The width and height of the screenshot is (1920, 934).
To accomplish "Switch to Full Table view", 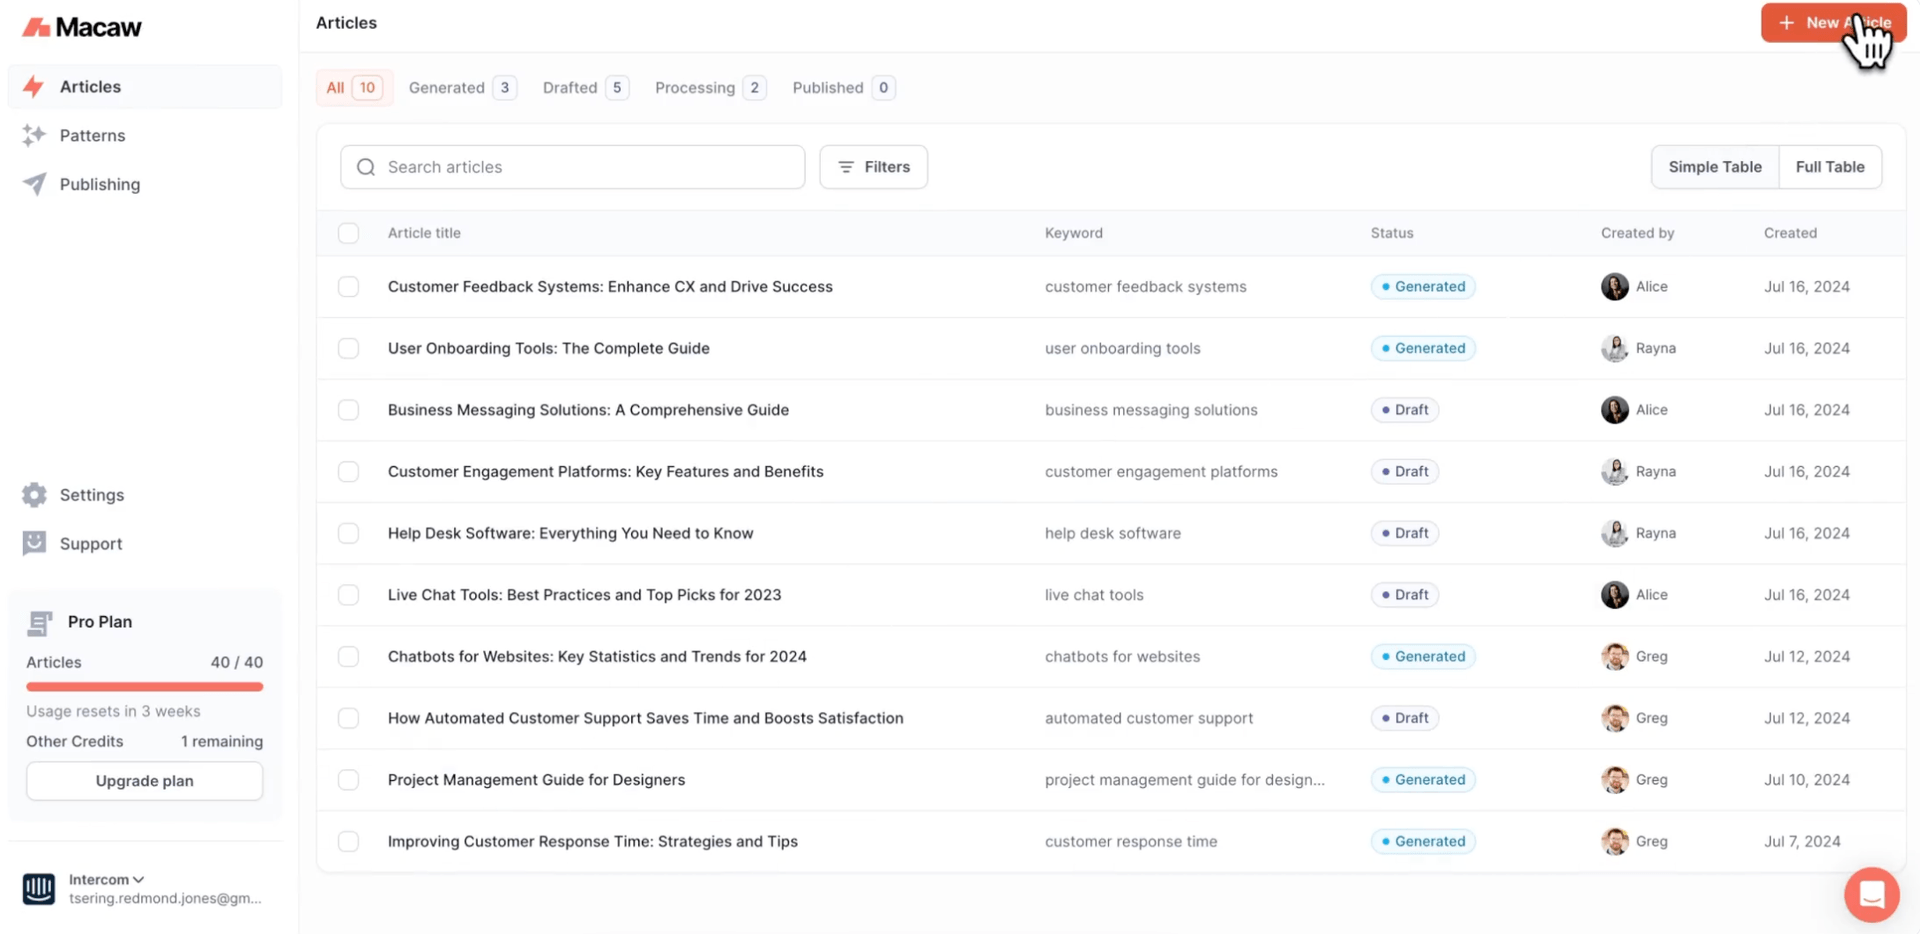I will (x=1829, y=167).
